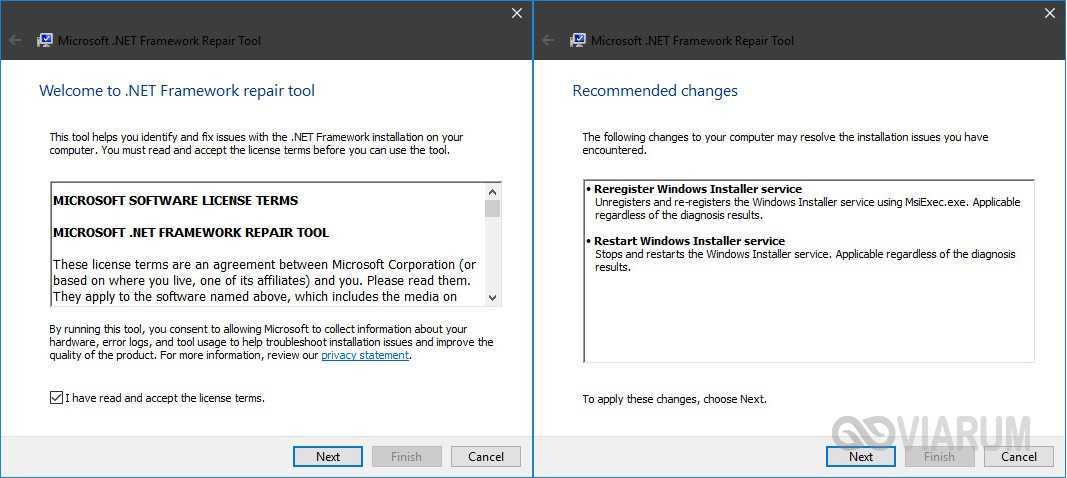This screenshot has height=478, width=1067.
Task: Click Cancel in the Recommended changes window
Action: pos(1019,456)
